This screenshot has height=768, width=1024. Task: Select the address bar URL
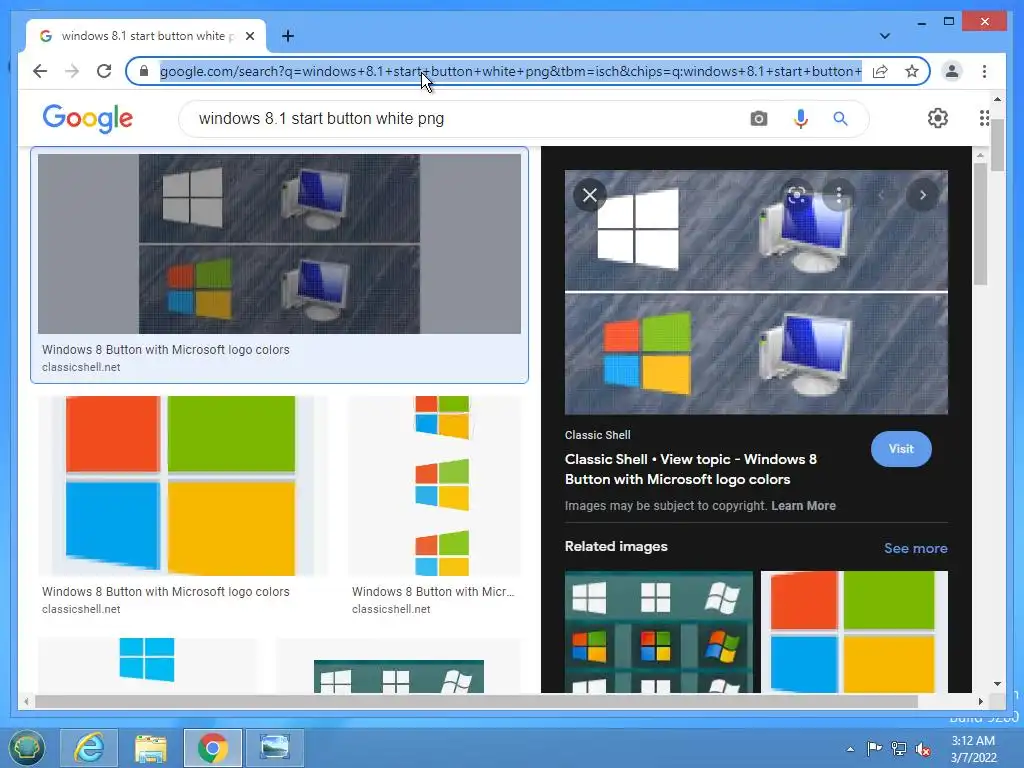pyautogui.click(x=511, y=71)
